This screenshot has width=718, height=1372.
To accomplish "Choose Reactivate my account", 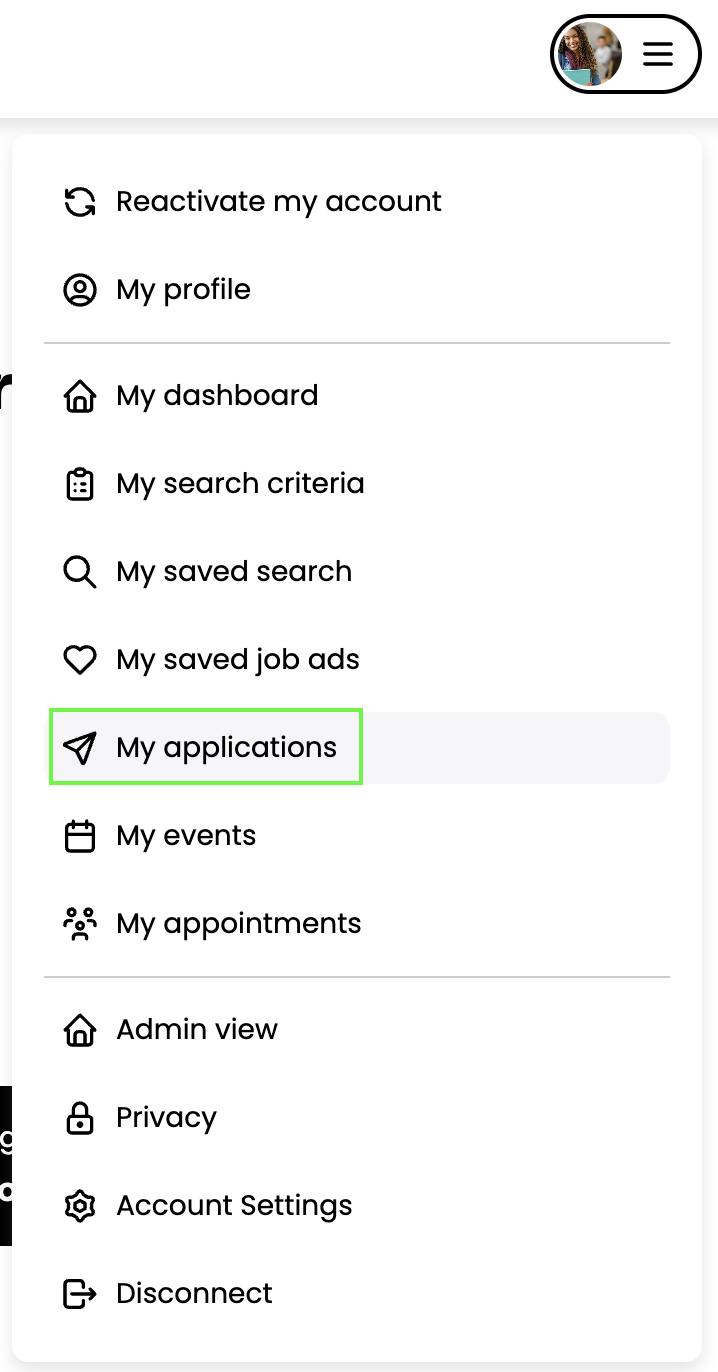I will point(279,202).
